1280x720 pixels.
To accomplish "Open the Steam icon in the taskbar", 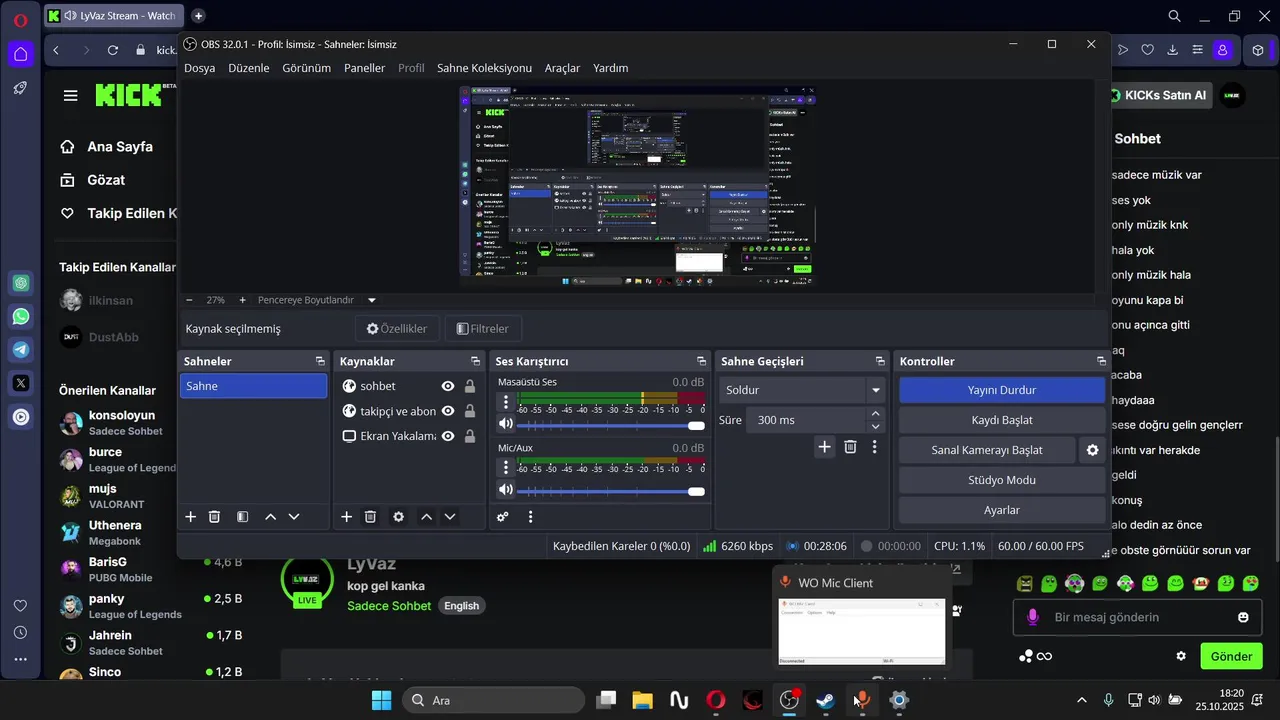I will [x=825, y=700].
